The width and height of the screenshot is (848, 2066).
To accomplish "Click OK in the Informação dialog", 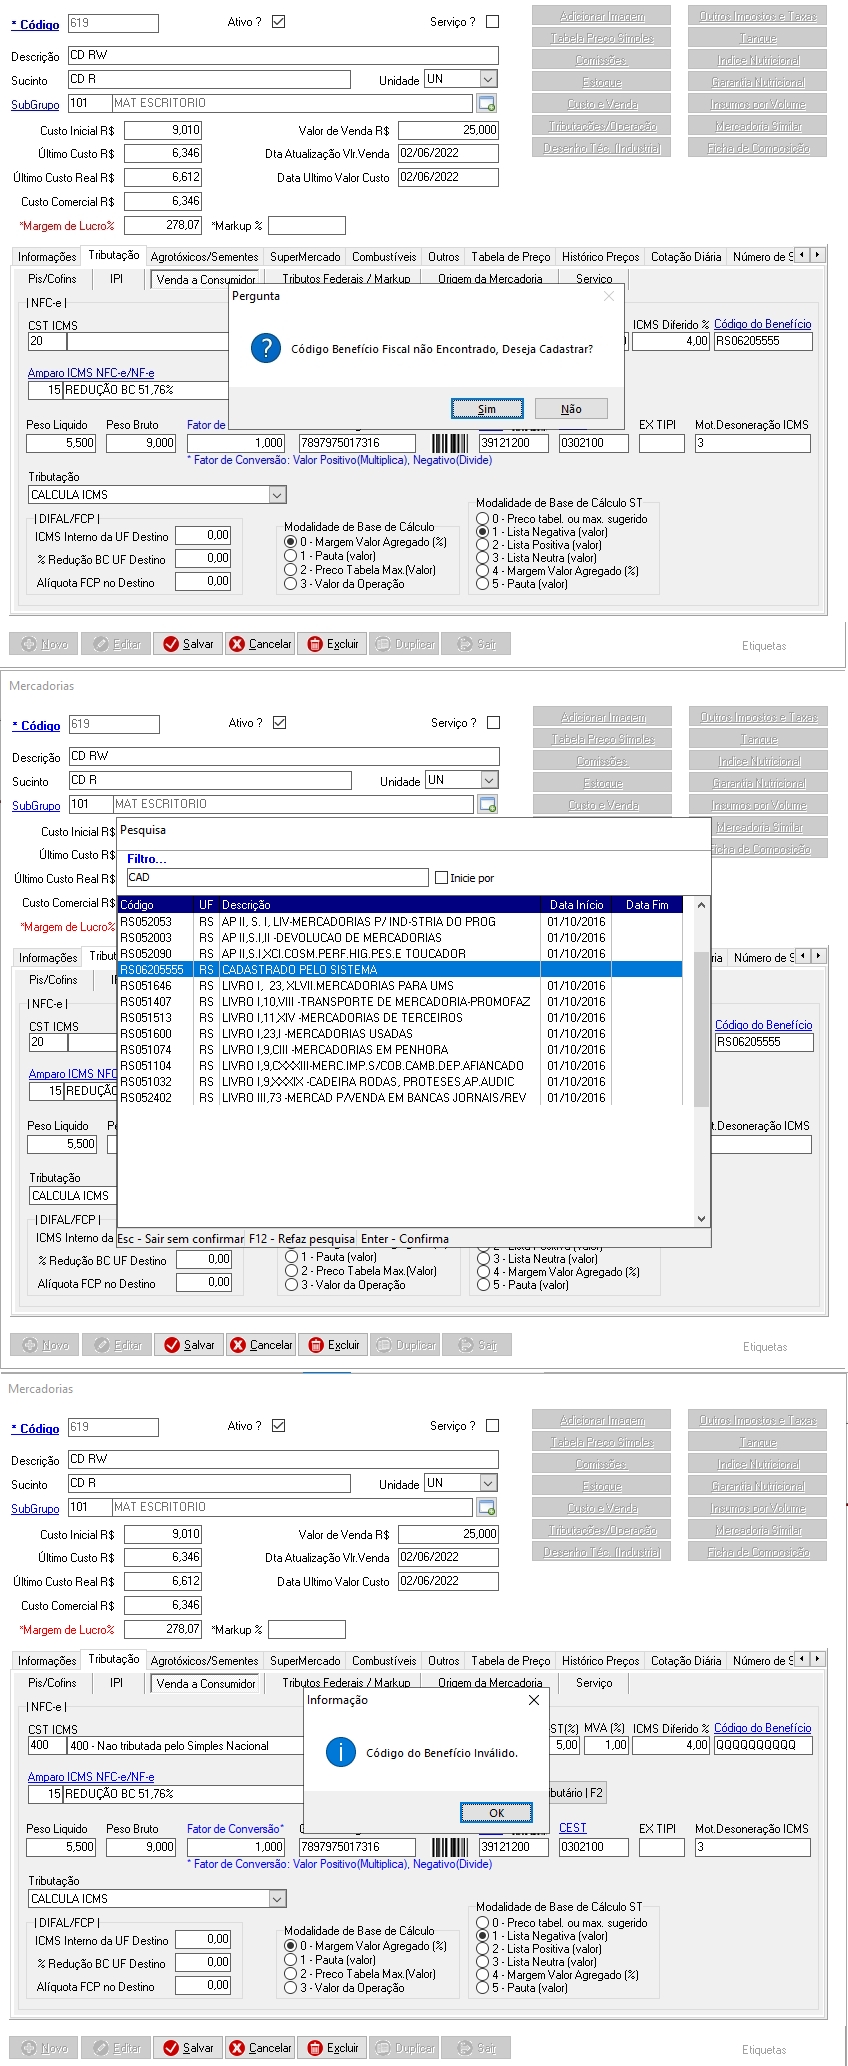I will [497, 1812].
